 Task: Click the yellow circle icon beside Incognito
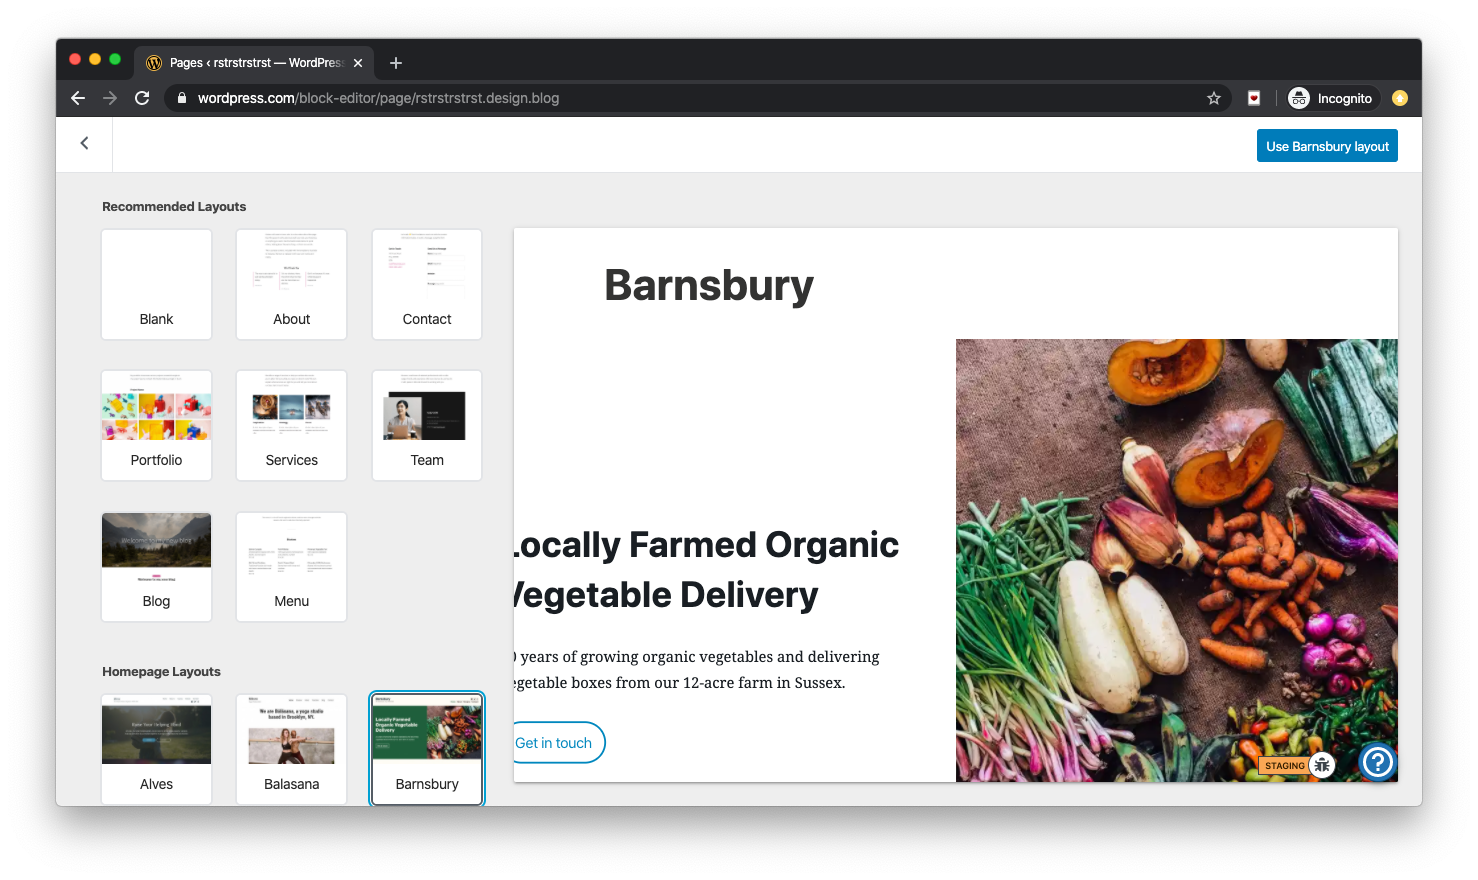[x=1400, y=98]
